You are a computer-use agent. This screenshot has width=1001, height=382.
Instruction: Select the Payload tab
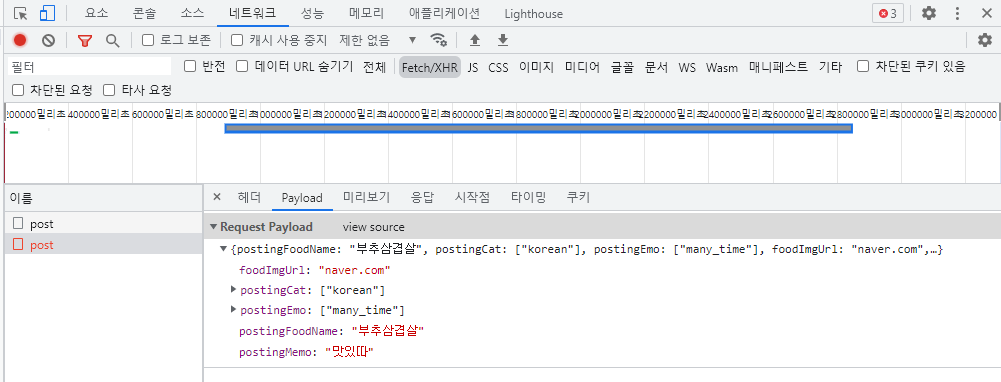click(302, 197)
